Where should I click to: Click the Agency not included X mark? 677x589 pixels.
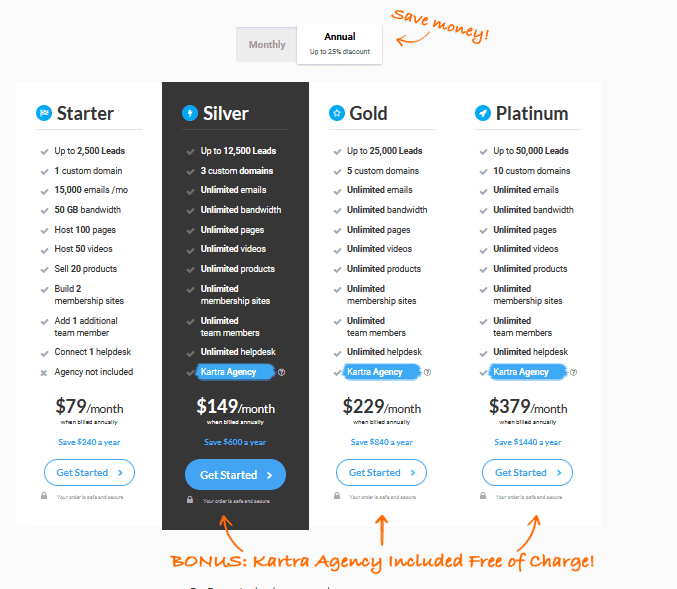click(x=44, y=372)
